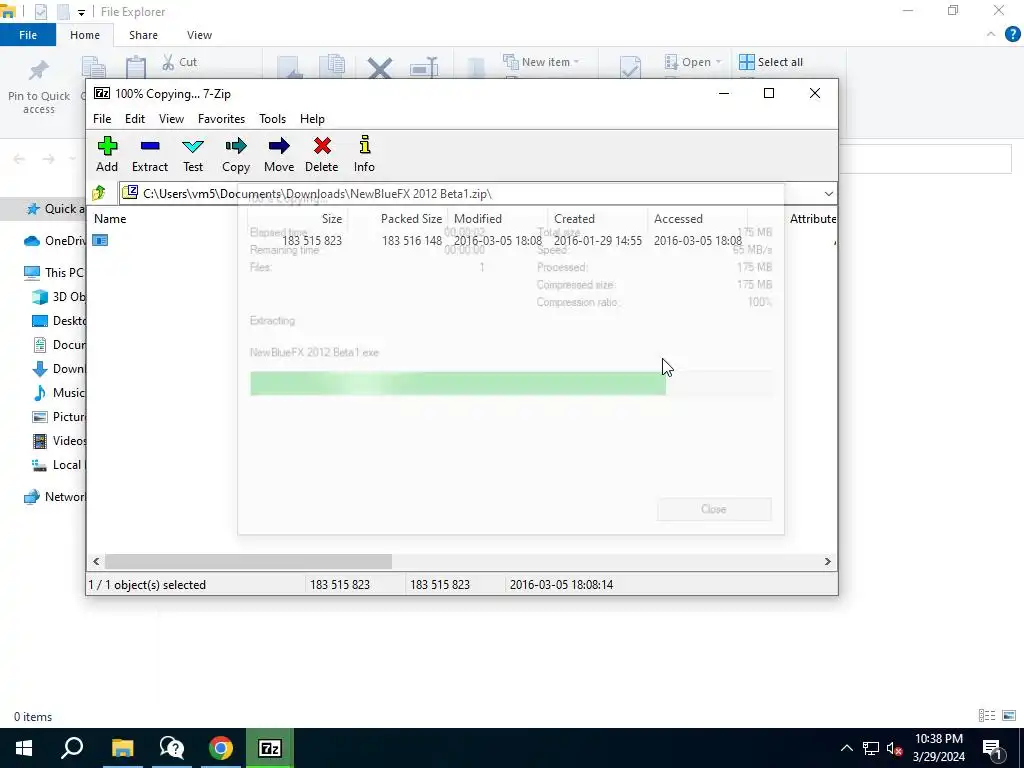Open taskbar Search magnifier
This screenshot has height=768, width=1024.
pos(72,748)
